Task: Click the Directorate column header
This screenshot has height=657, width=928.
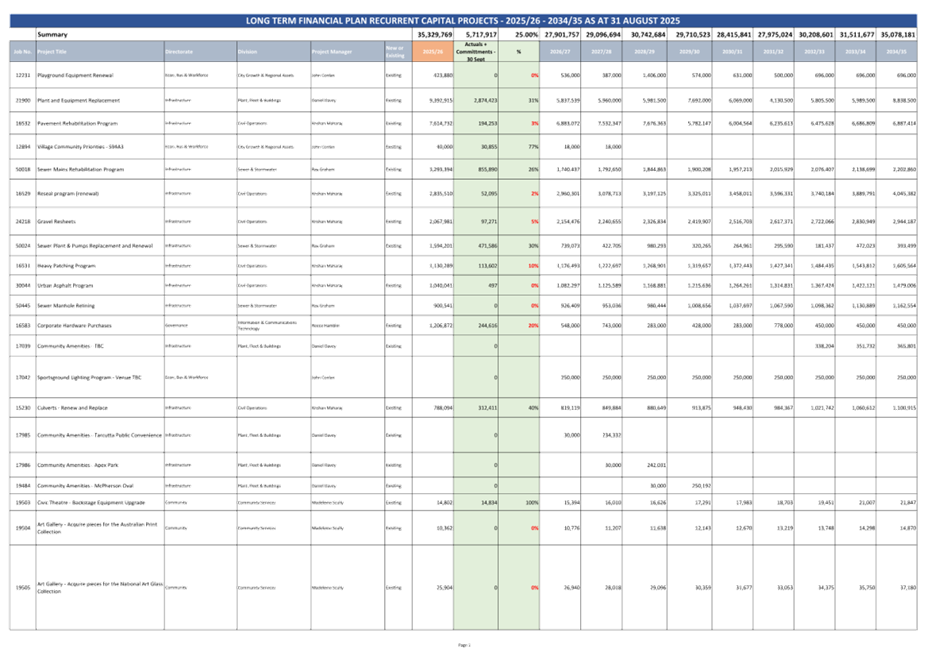Action: (199, 50)
